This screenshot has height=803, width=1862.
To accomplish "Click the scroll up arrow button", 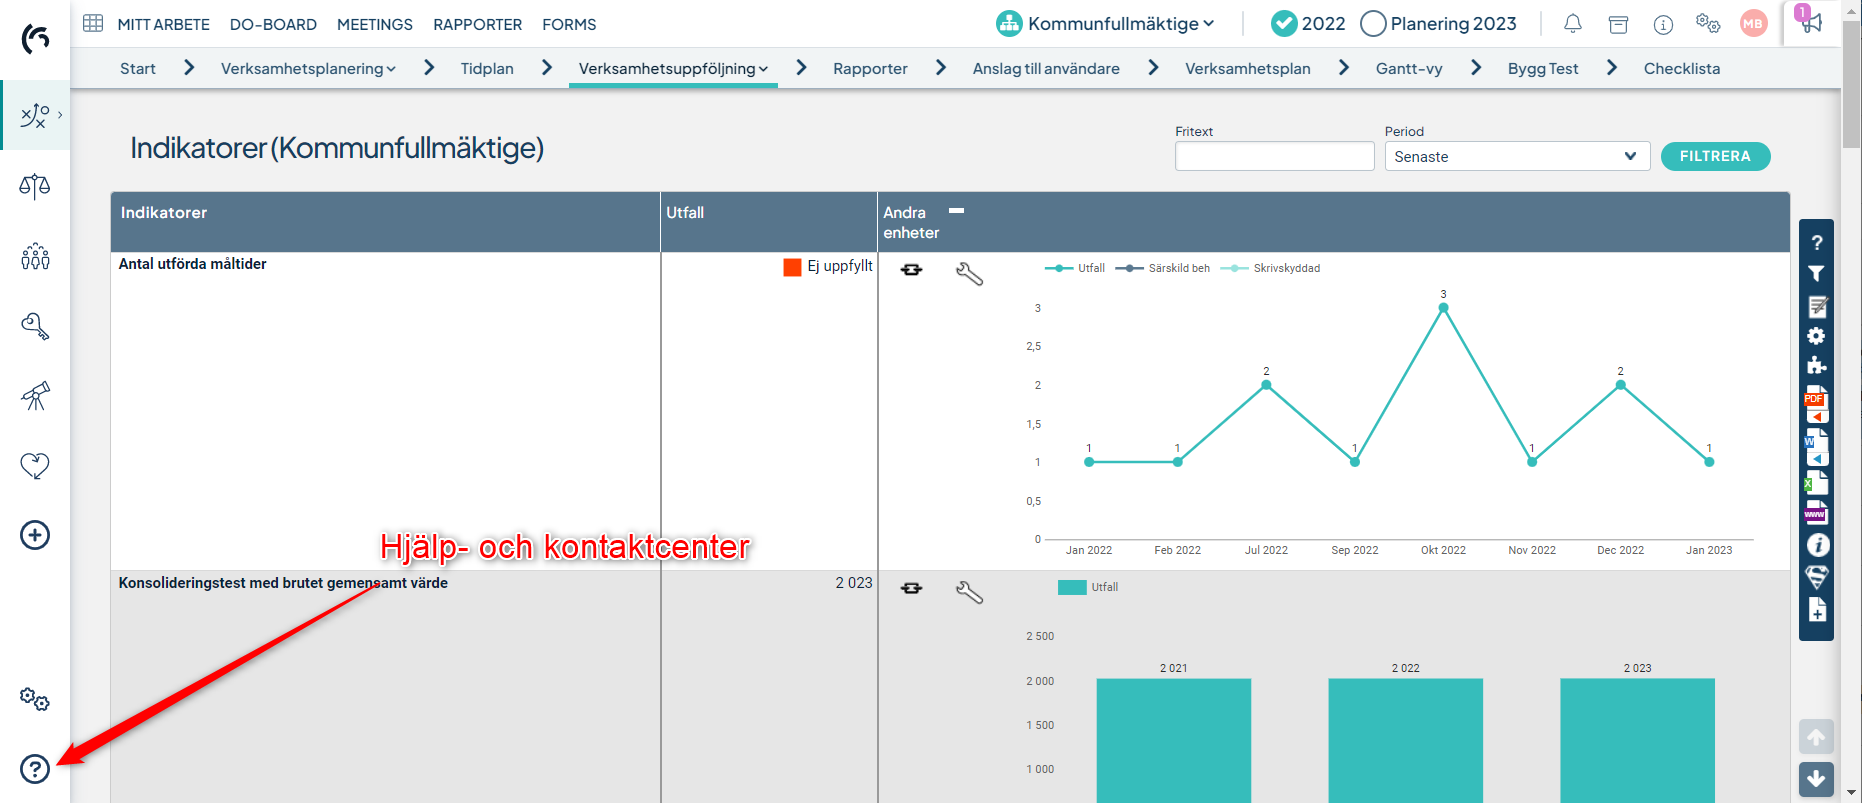I will pyautogui.click(x=1816, y=737).
